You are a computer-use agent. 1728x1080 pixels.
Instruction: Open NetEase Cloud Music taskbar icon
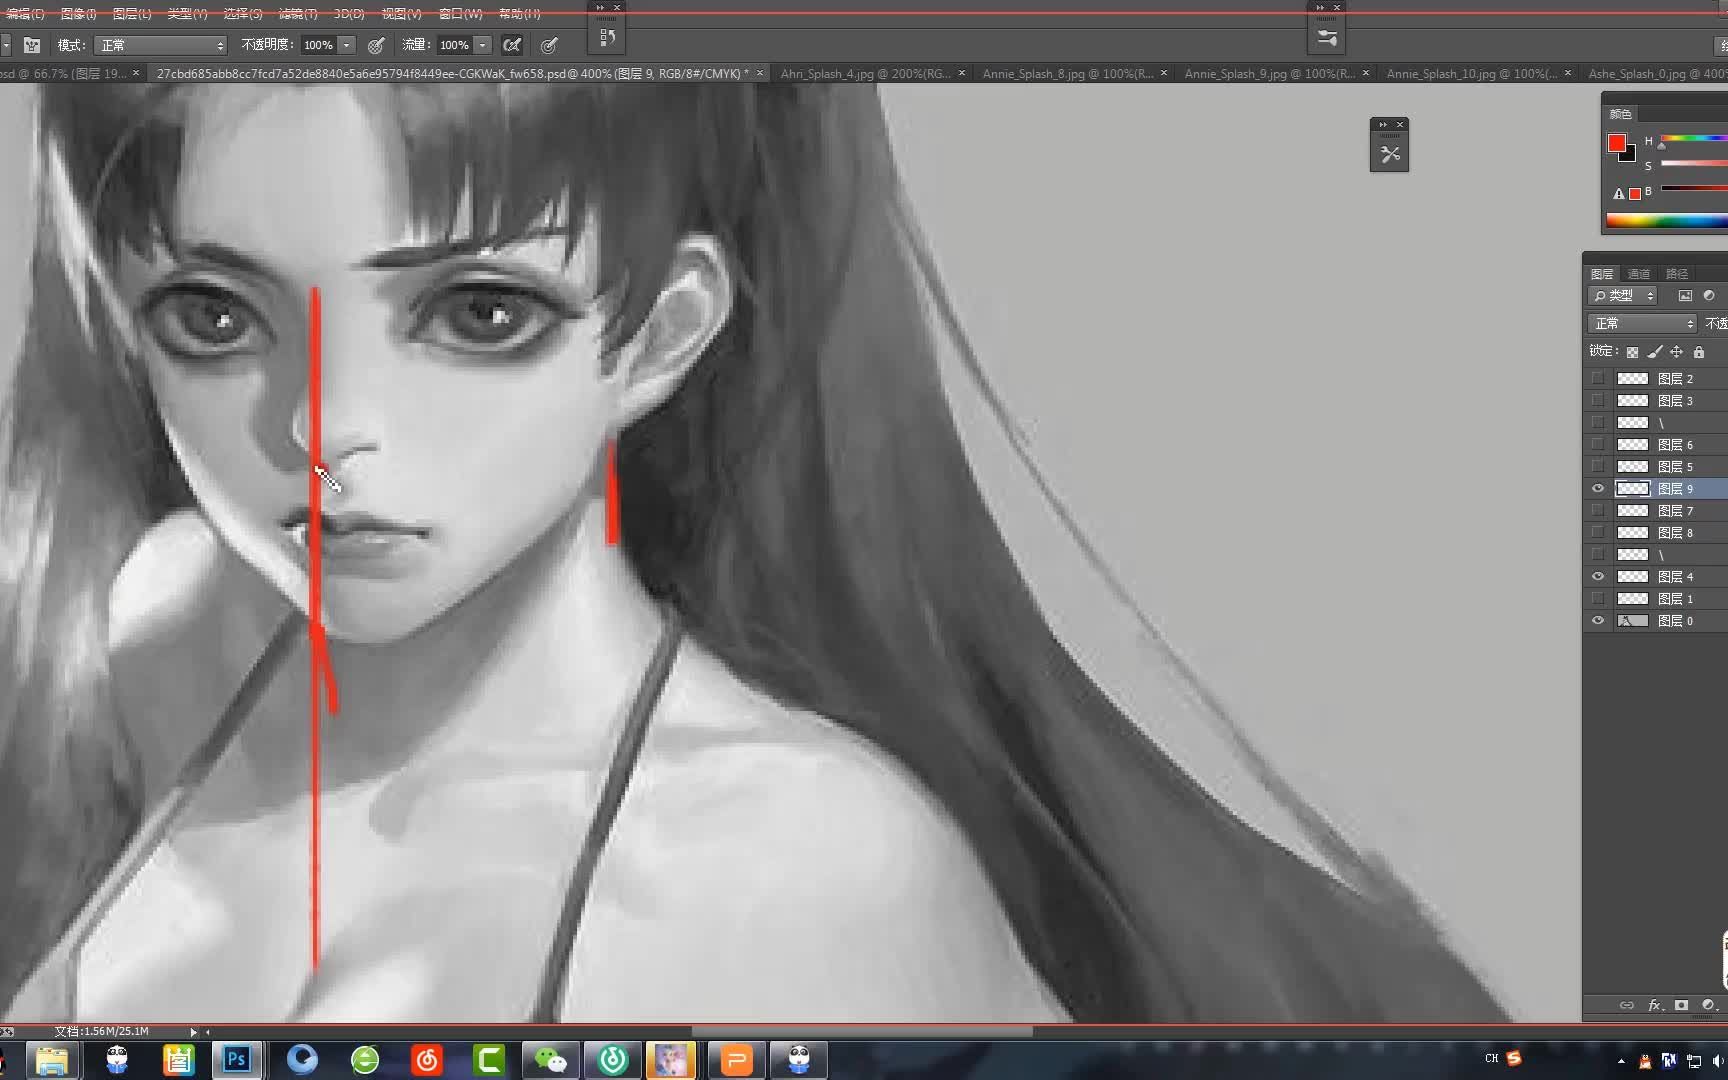[426, 1059]
